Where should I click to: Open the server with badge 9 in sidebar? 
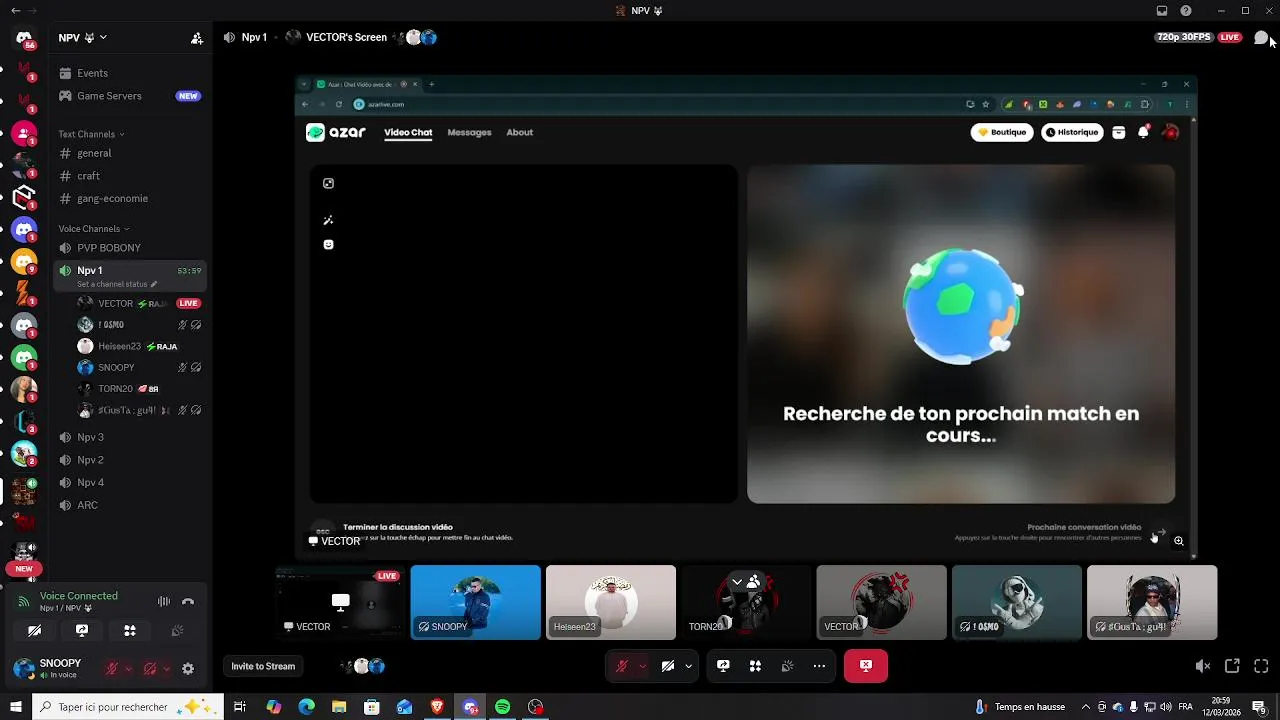tap(24, 262)
